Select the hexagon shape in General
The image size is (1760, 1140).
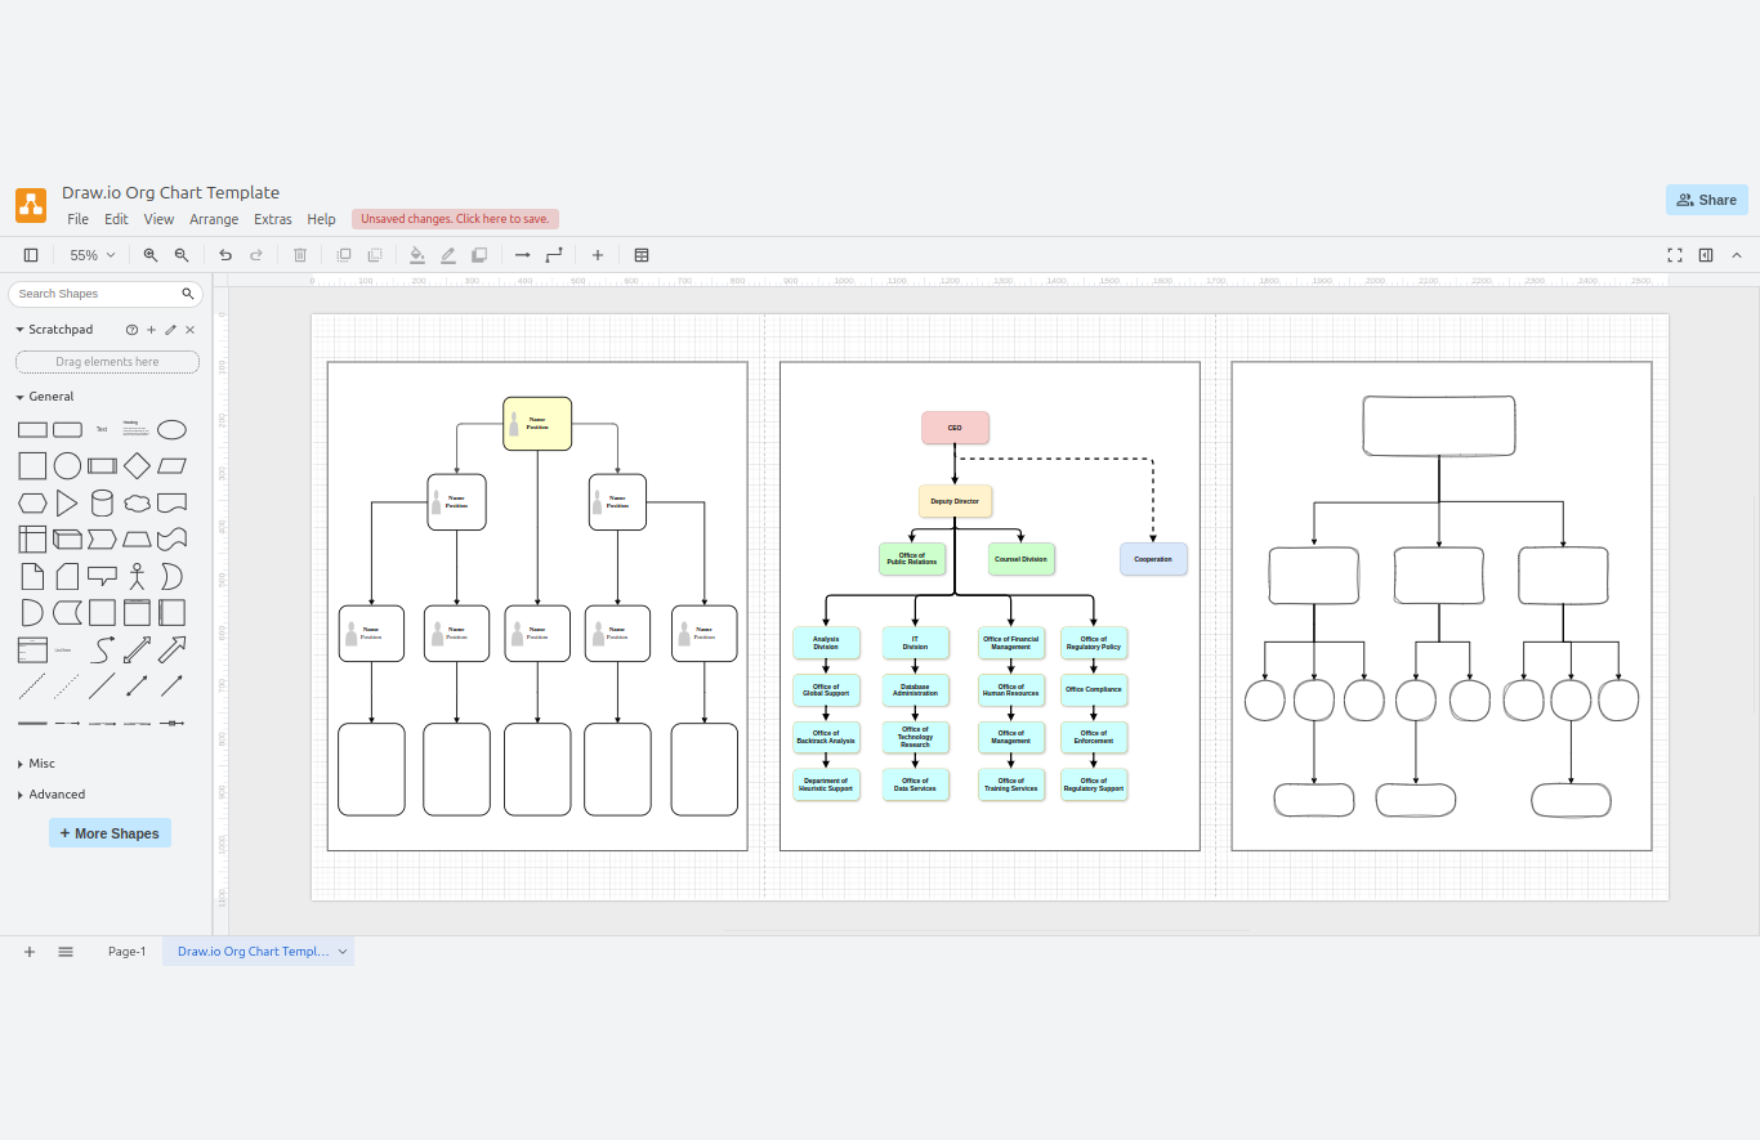(x=32, y=503)
